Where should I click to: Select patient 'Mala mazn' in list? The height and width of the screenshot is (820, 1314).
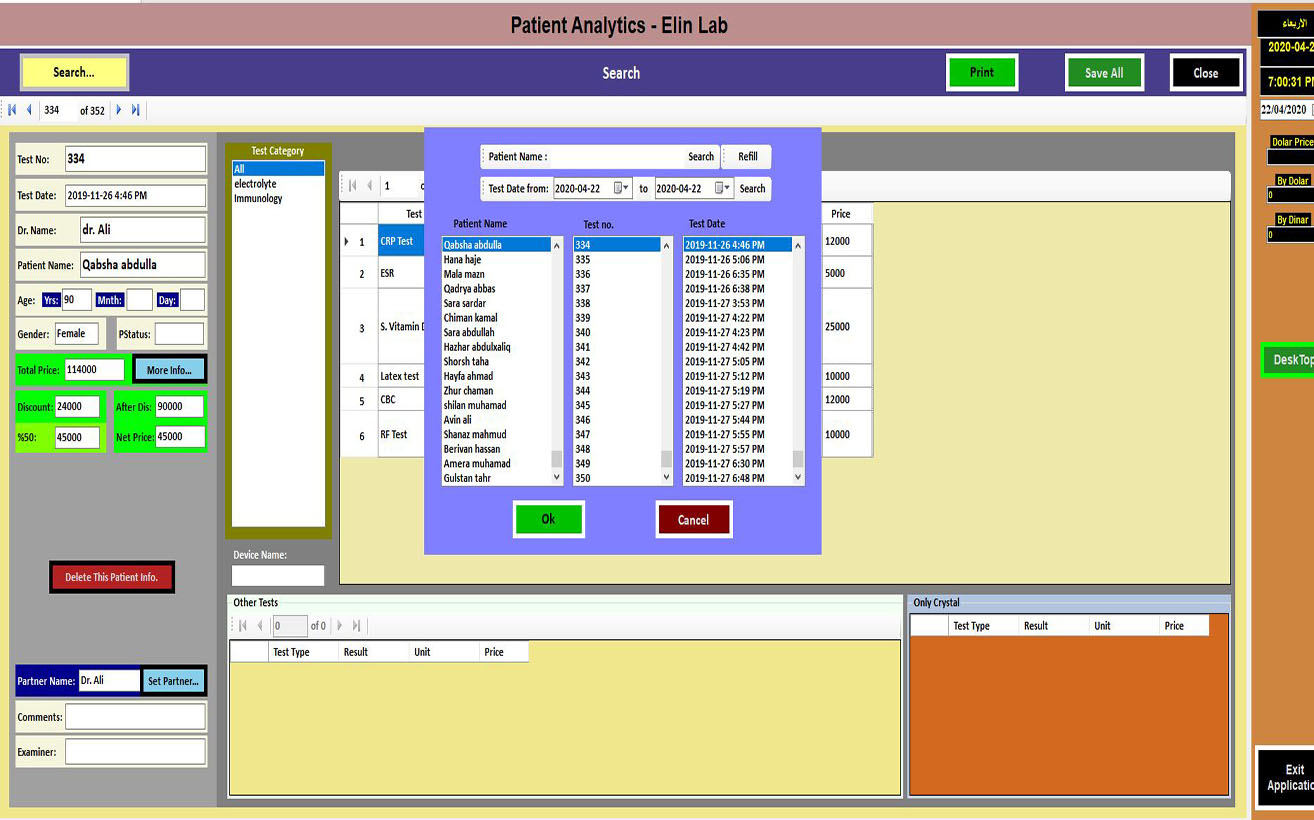coord(496,274)
